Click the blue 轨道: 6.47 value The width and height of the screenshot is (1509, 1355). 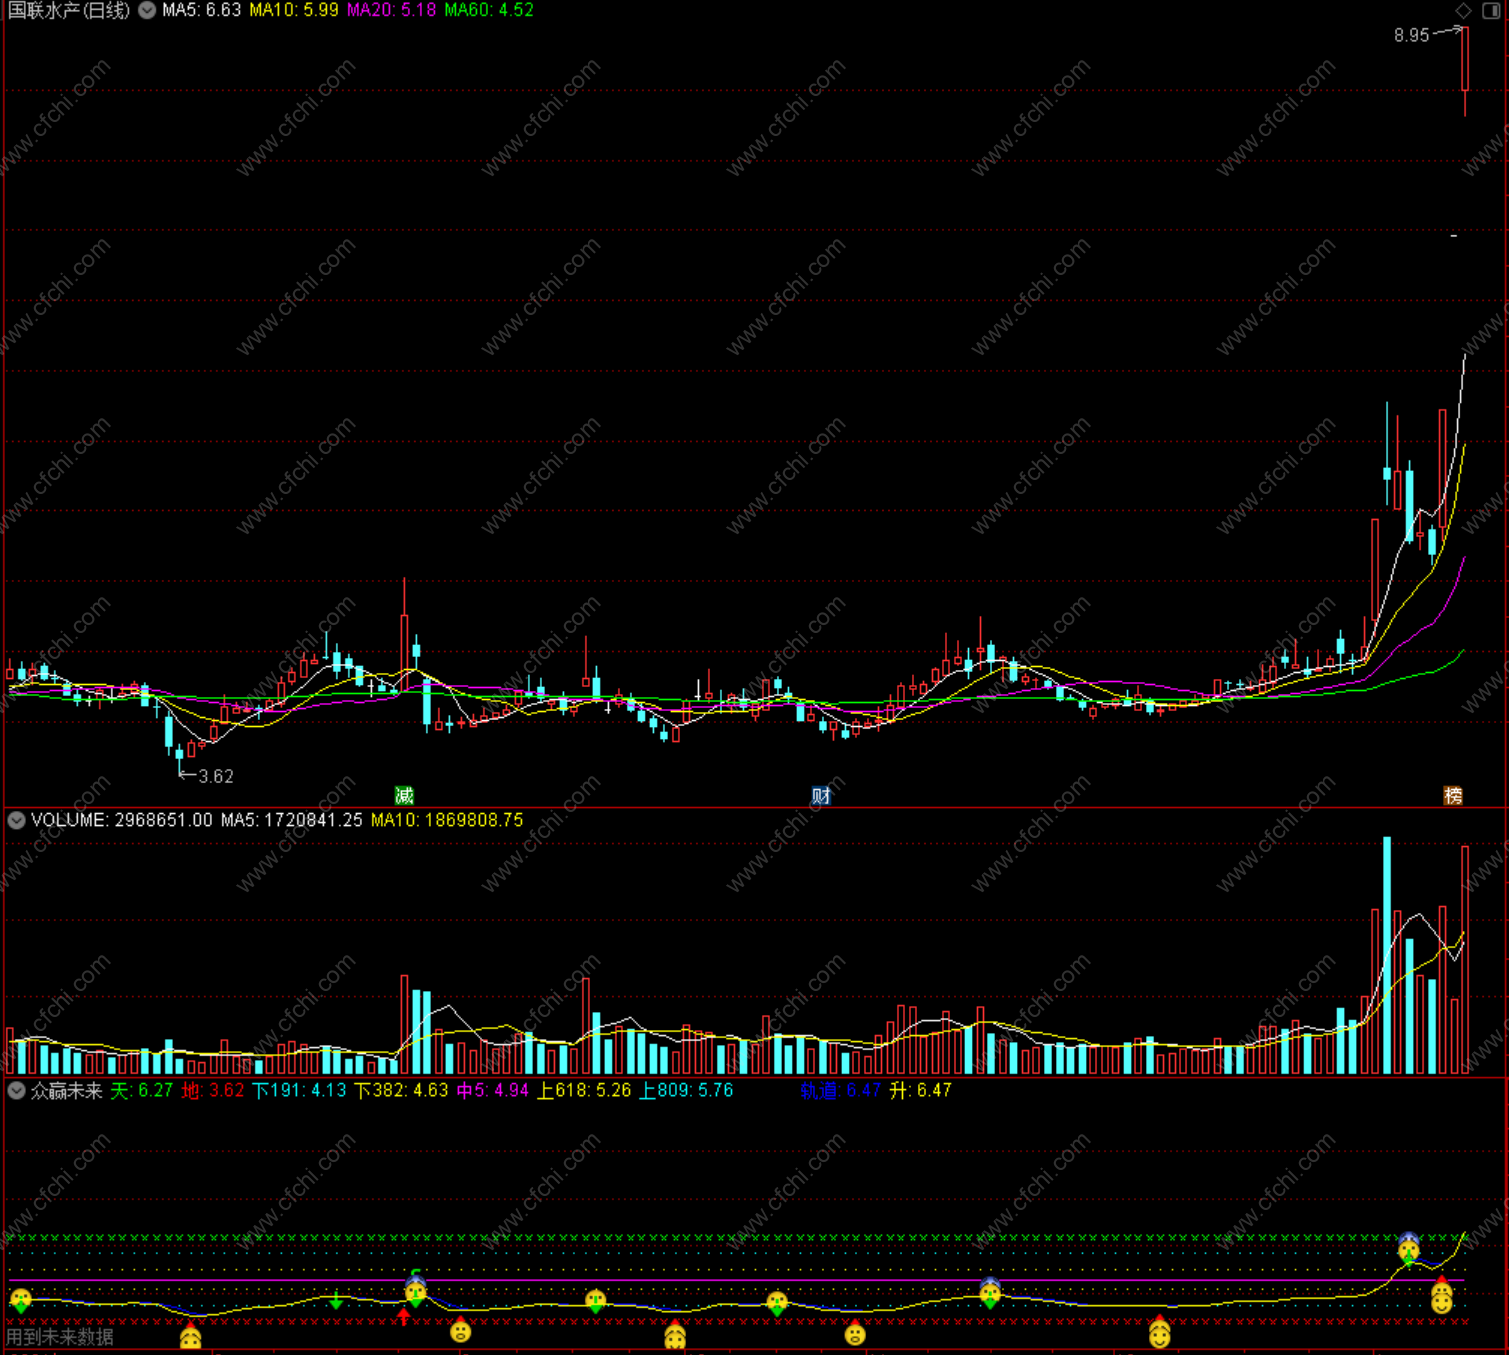point(840,1090)
